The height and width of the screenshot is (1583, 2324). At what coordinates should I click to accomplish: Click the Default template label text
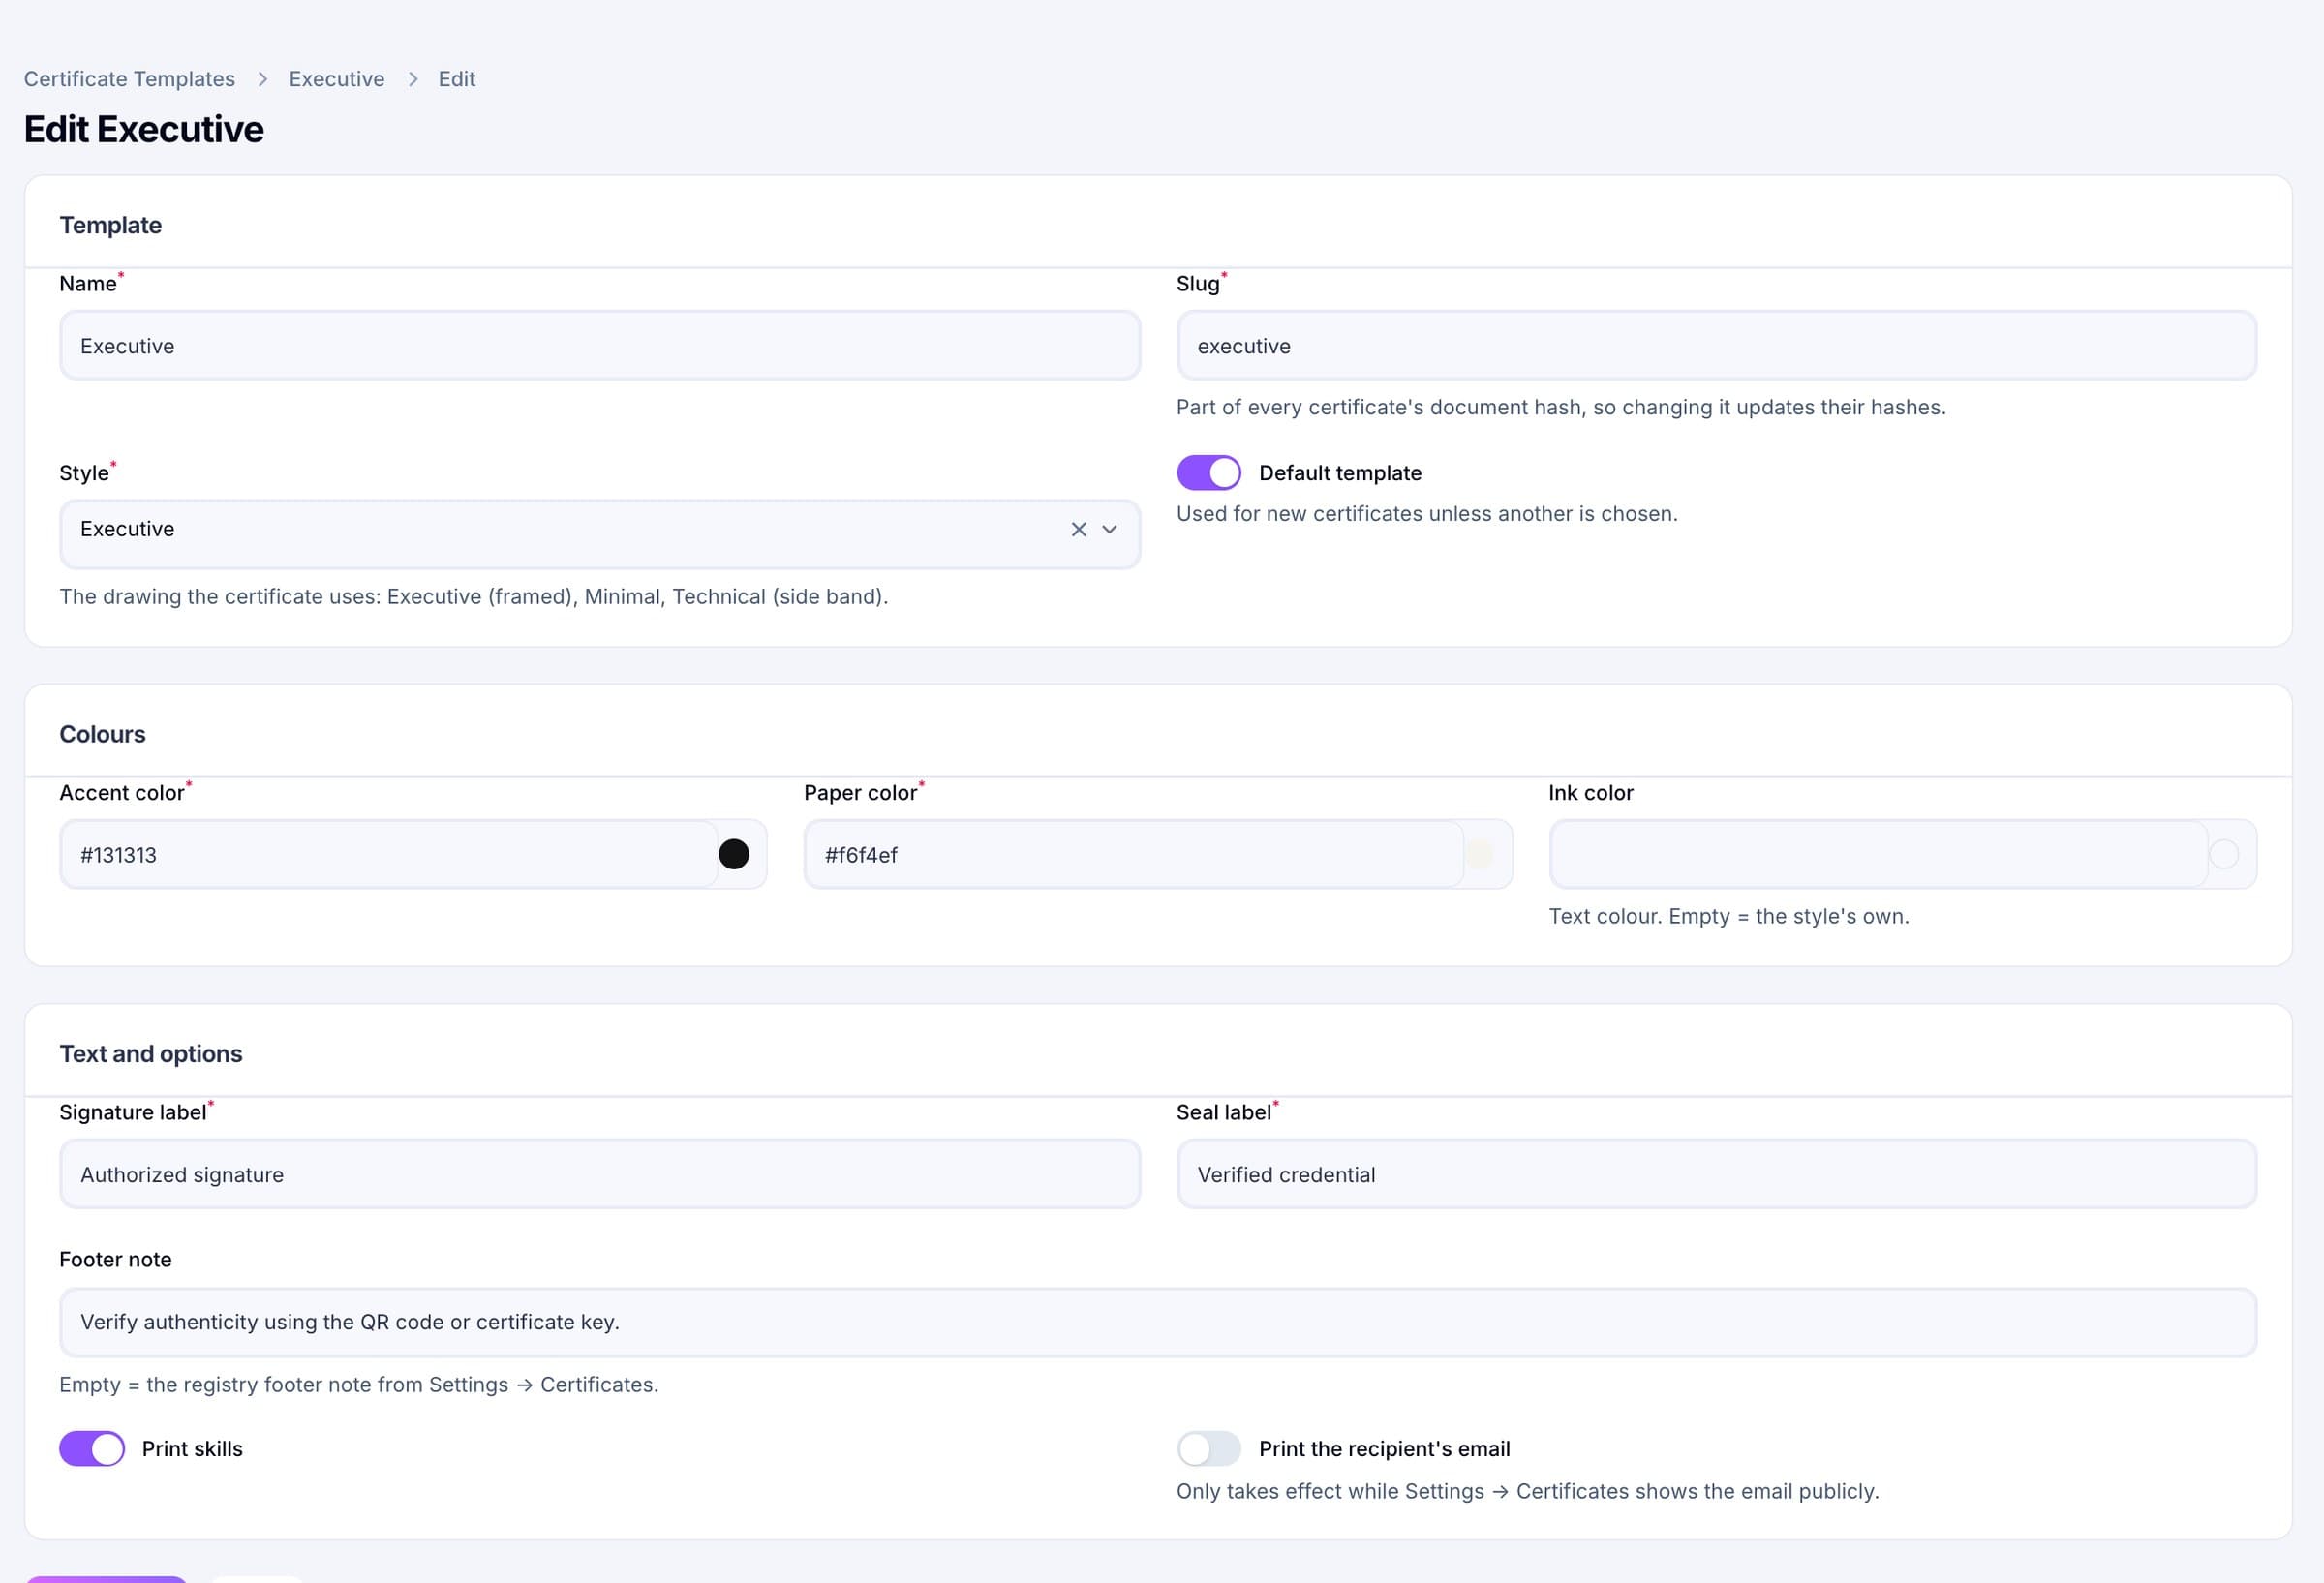(x=1340, y=473)
